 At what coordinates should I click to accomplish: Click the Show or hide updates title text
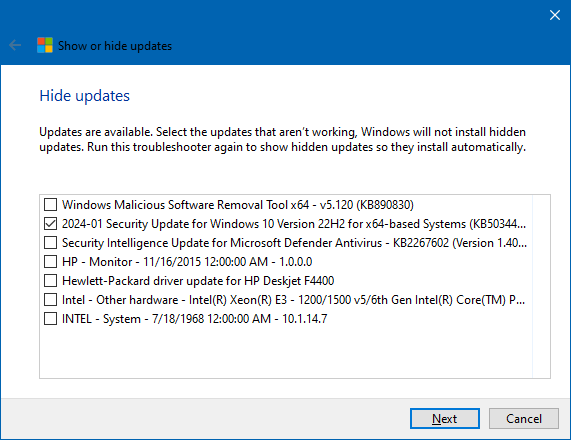pyautogui.click(x=115, y=46)
